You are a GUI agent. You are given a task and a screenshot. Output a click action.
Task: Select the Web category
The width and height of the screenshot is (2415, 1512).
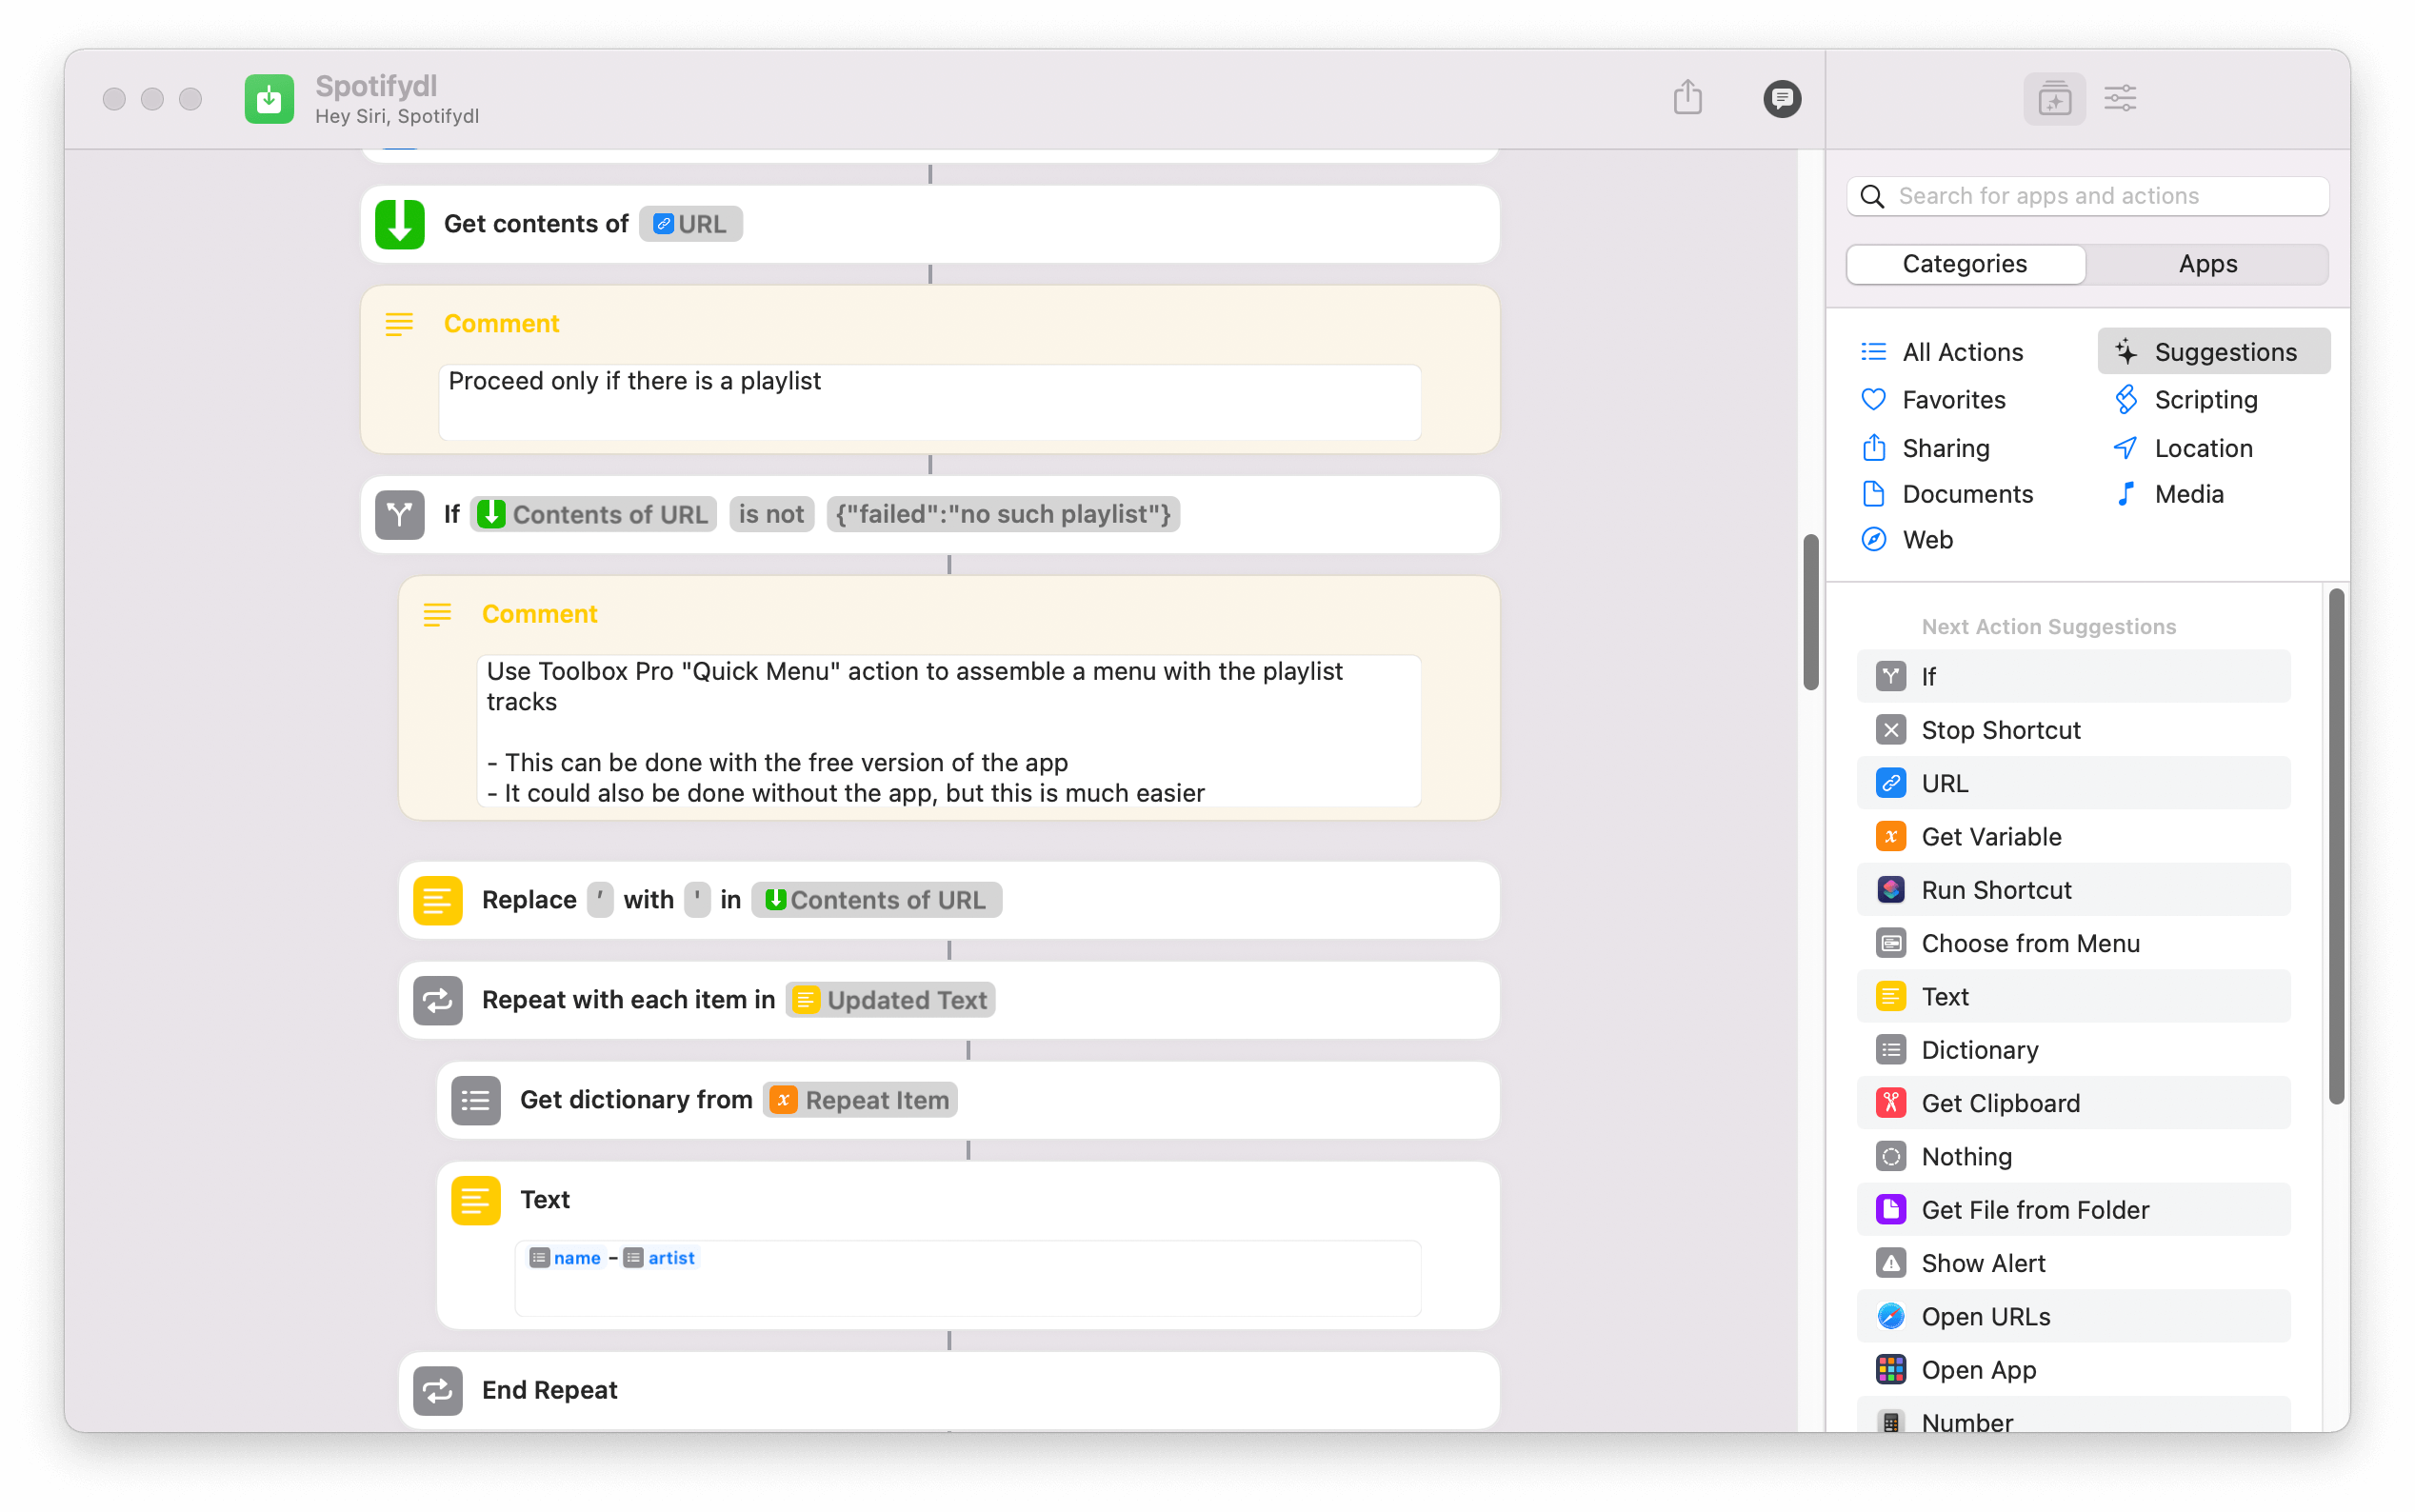(x=1927, y=539)
